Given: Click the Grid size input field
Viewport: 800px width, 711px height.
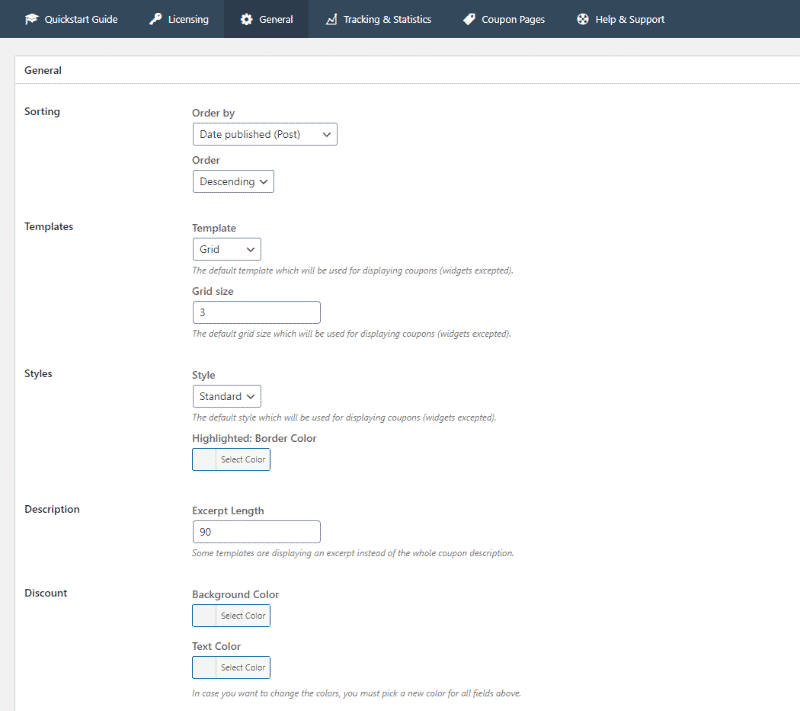Looking at the screenshot, I should click(x=257, y=312).
